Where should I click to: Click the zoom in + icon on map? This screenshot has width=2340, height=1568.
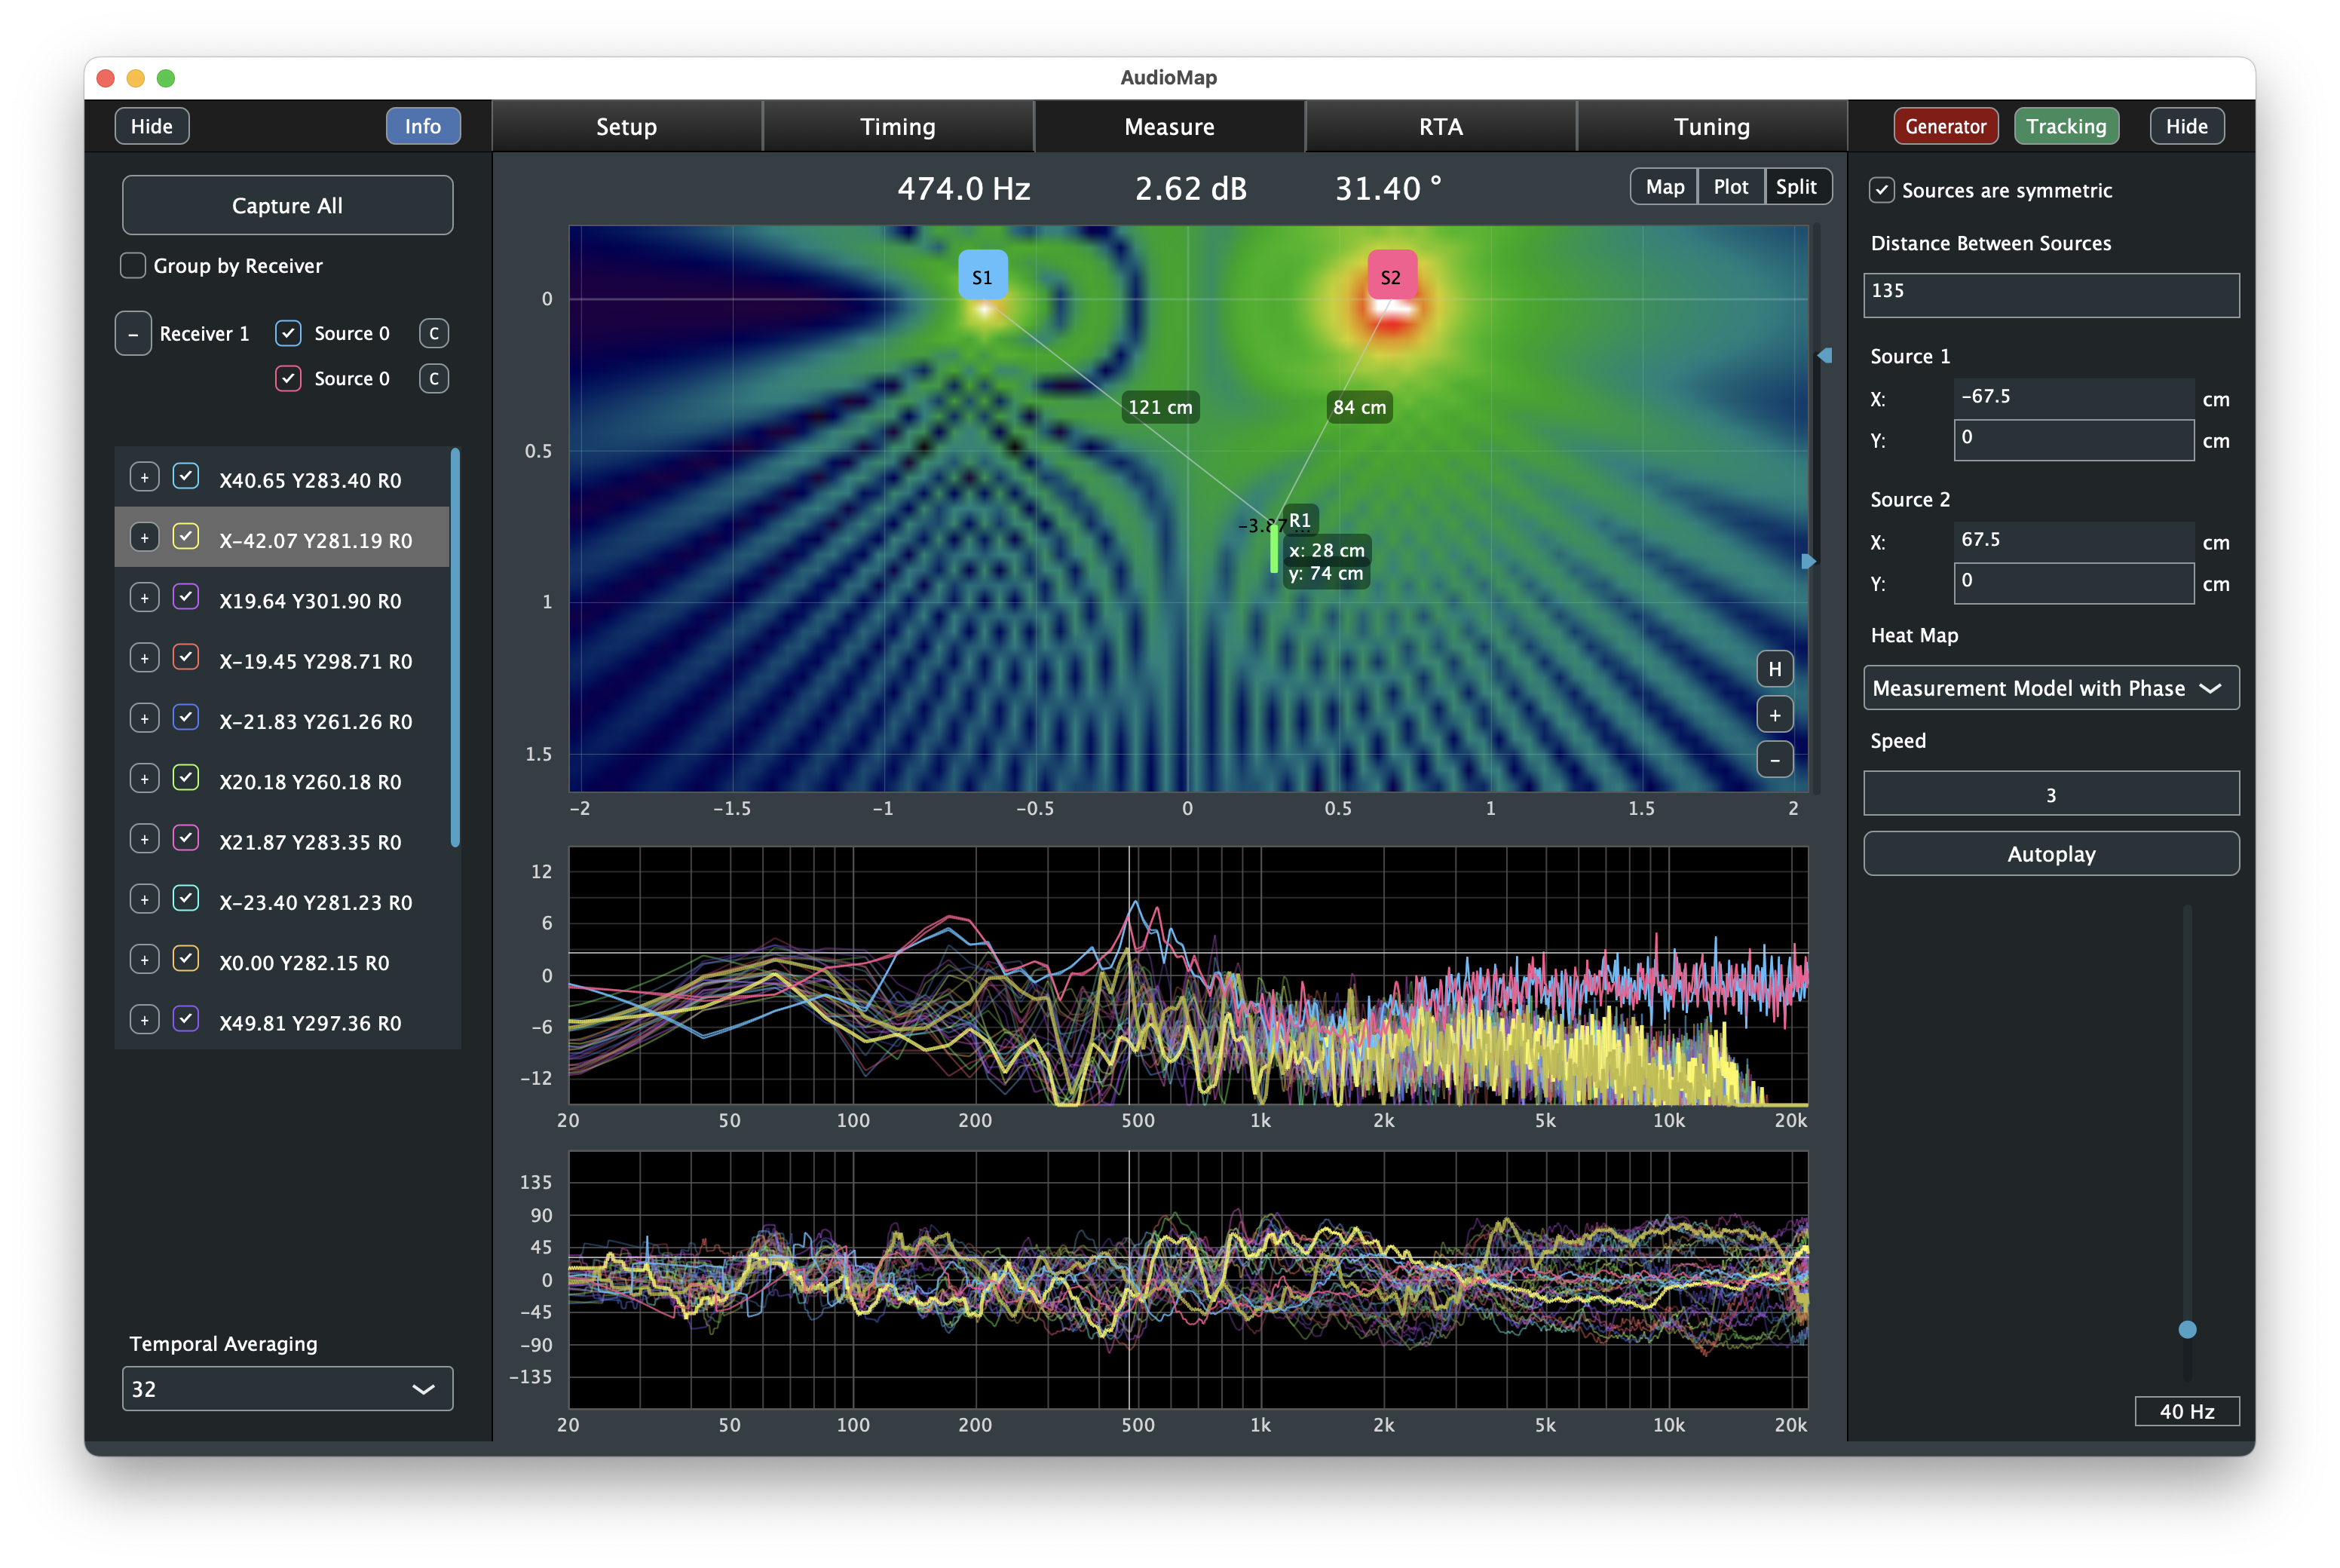click(x=1773, y=714)
